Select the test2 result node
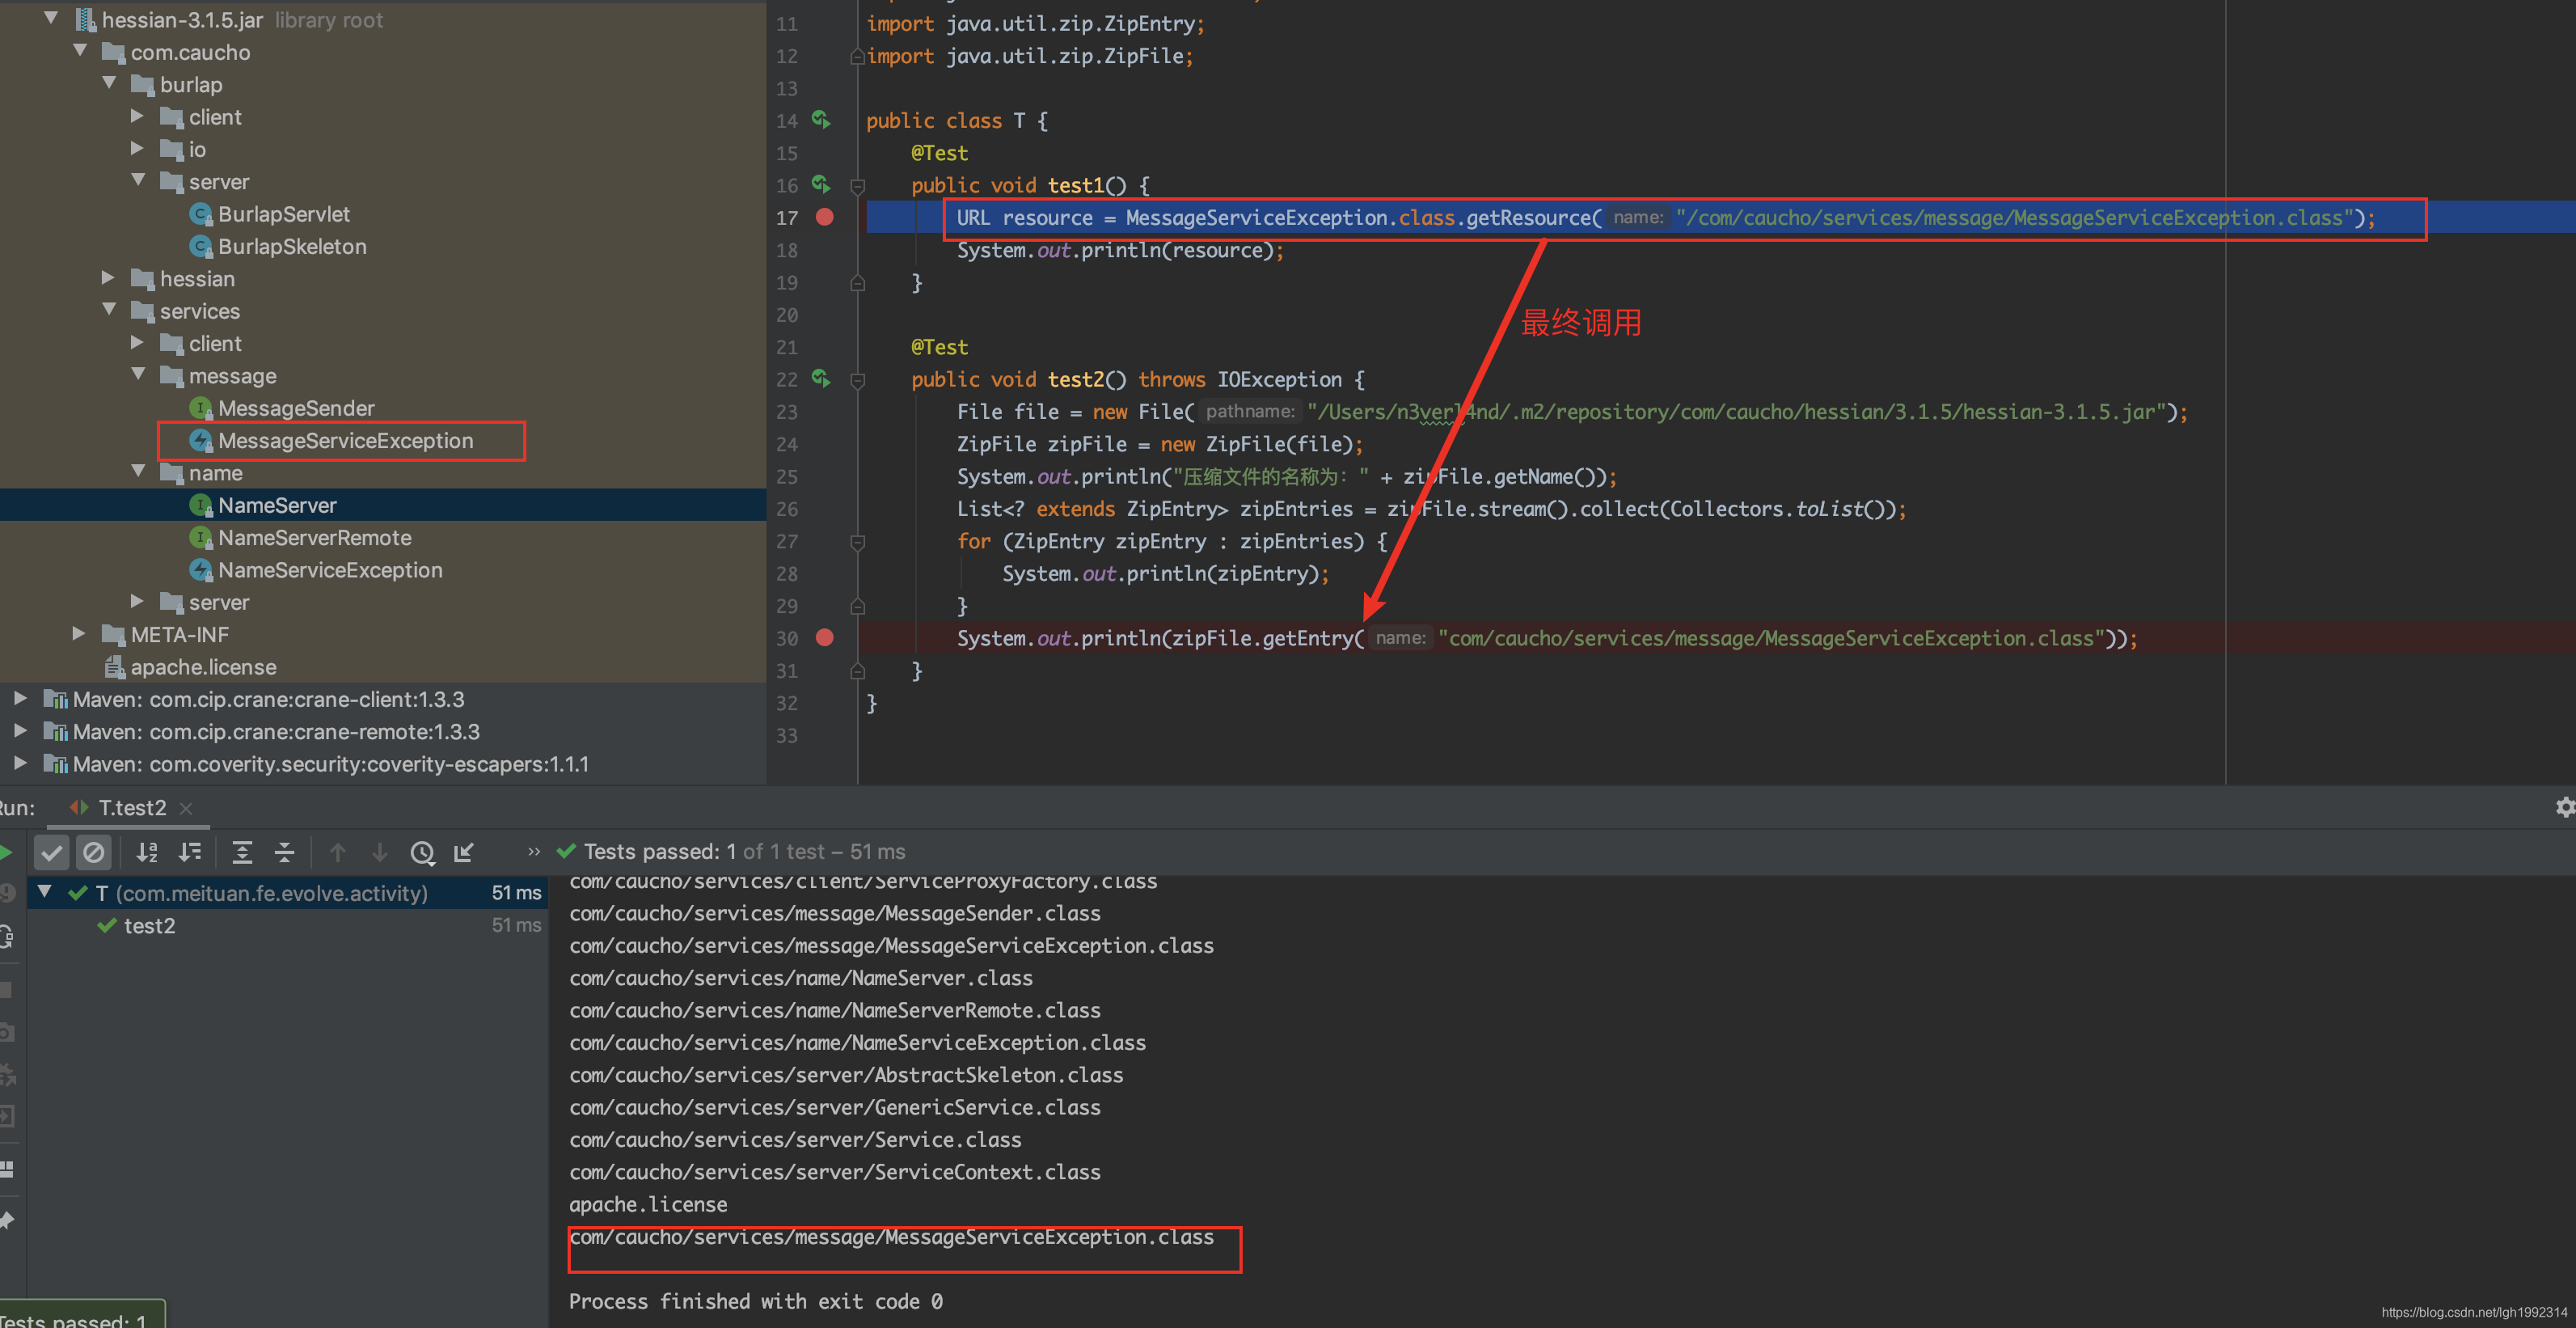Image resolution: width=2576 pixels, height=1328 pixels. (149, 926)
